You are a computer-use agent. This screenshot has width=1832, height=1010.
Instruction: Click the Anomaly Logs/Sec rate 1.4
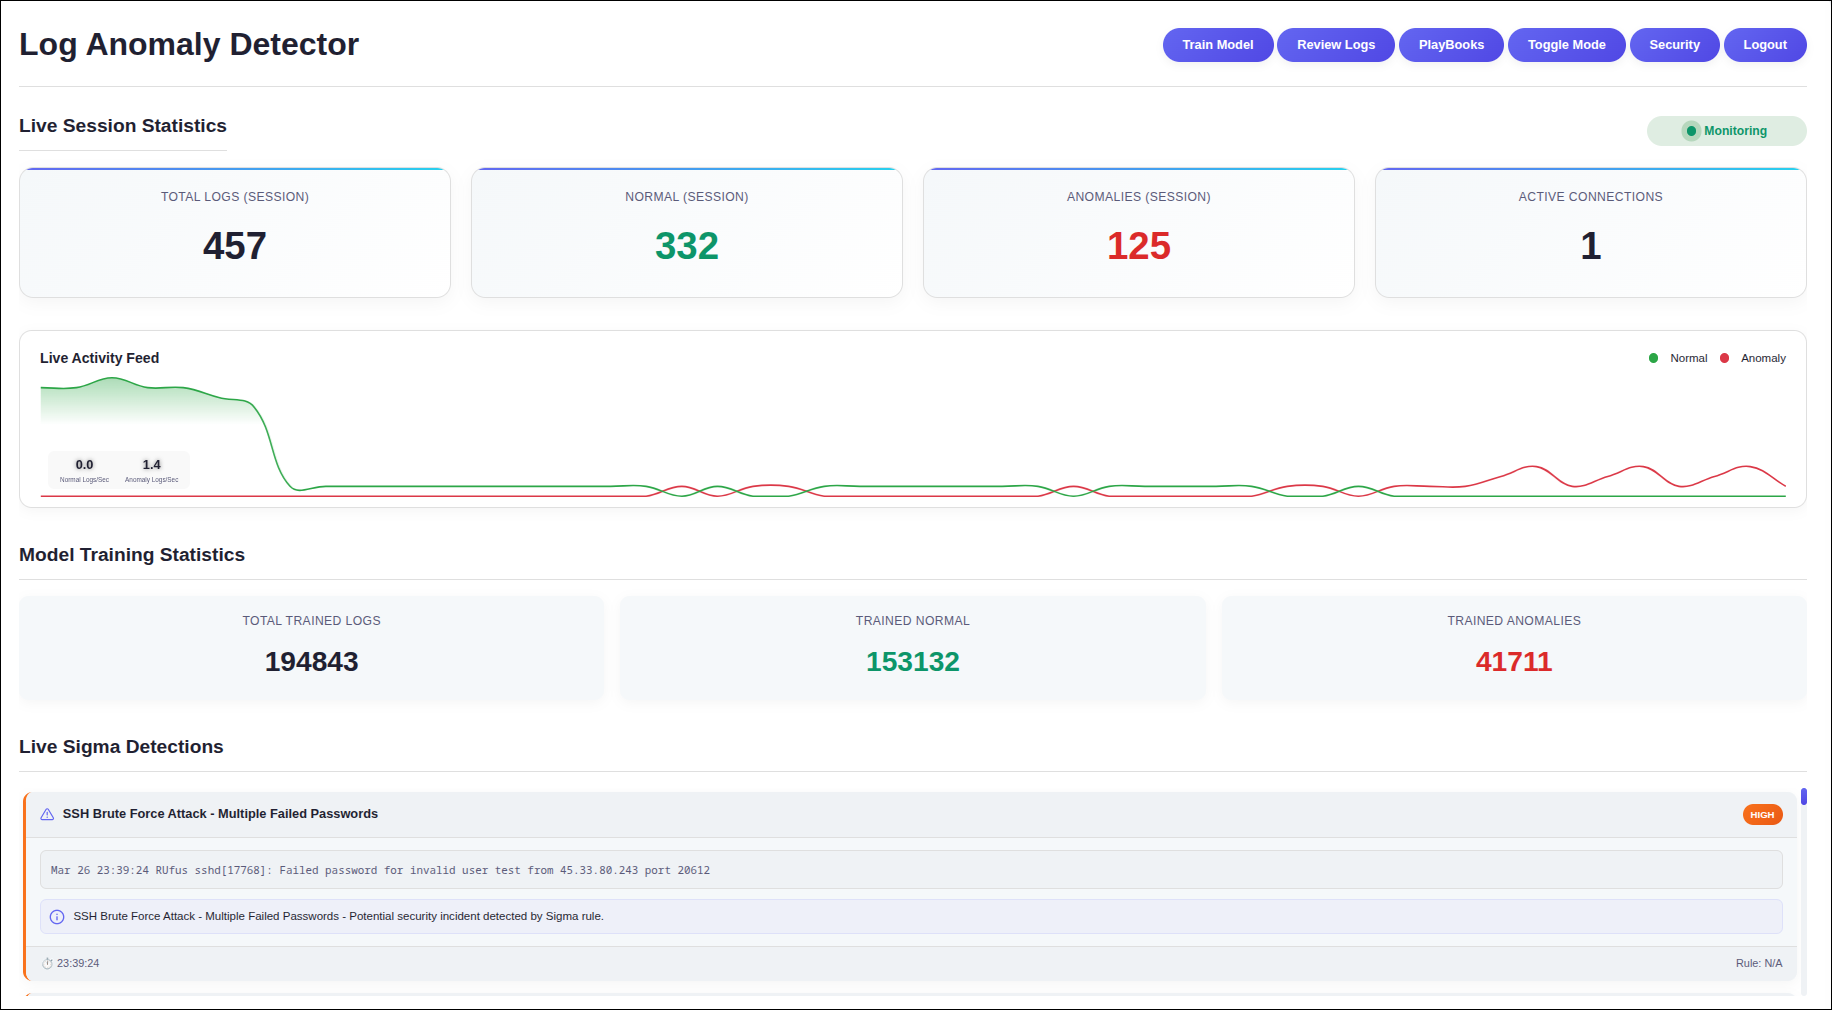151,465
